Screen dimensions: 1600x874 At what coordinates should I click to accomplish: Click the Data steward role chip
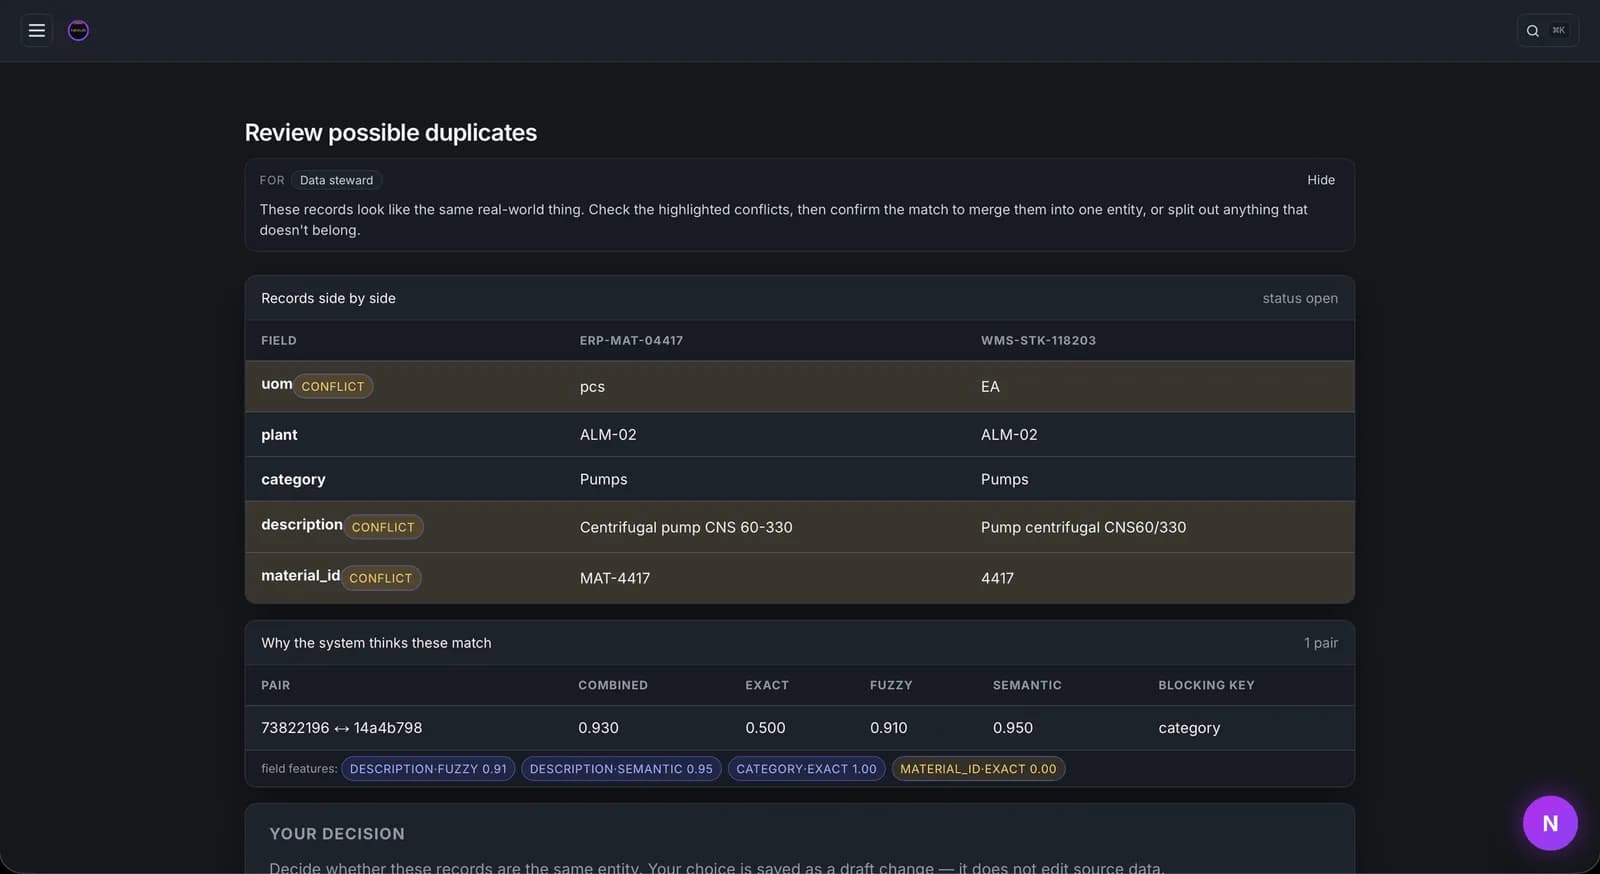tap(336, 180)
